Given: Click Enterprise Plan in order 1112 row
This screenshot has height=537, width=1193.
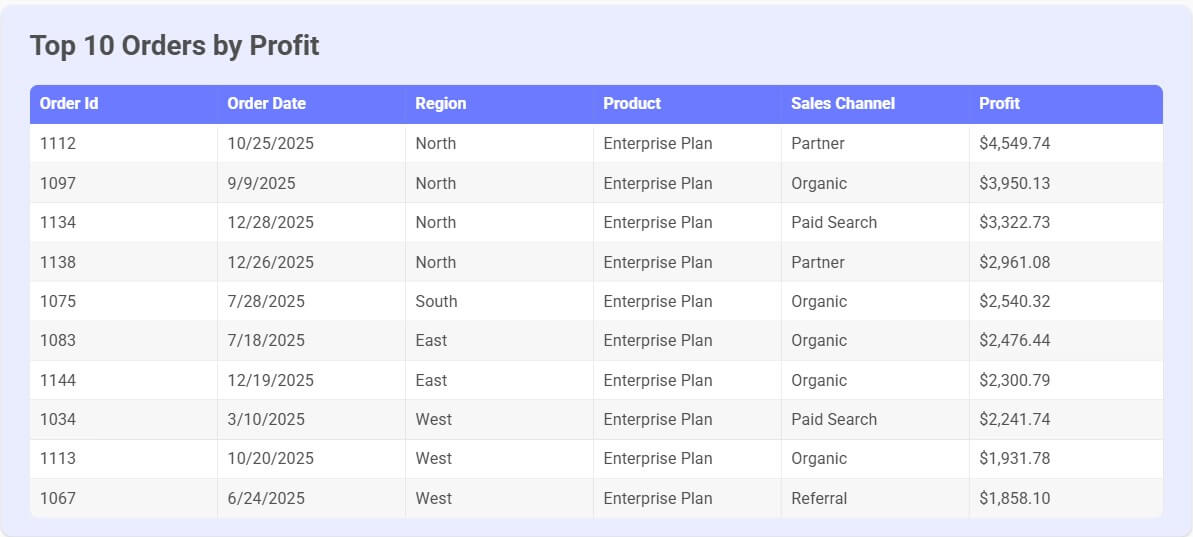Looking at the screenshot, I should [x=658, y=143].
